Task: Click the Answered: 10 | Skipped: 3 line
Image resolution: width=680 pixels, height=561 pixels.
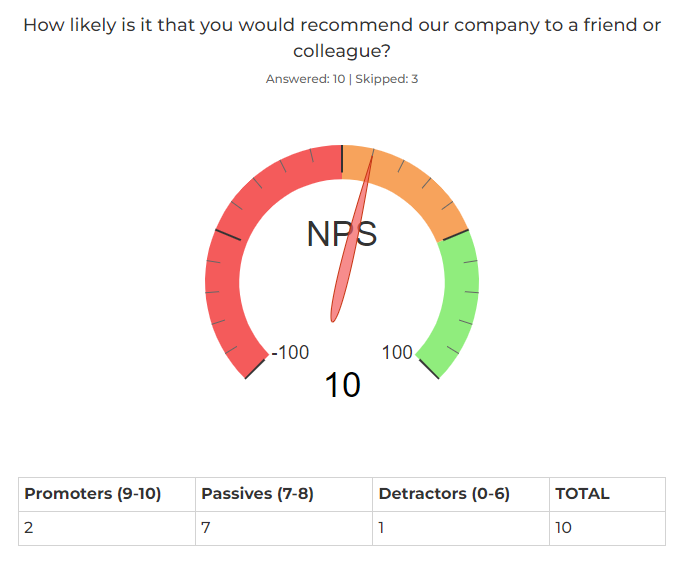Action: [x=342, y=79]
